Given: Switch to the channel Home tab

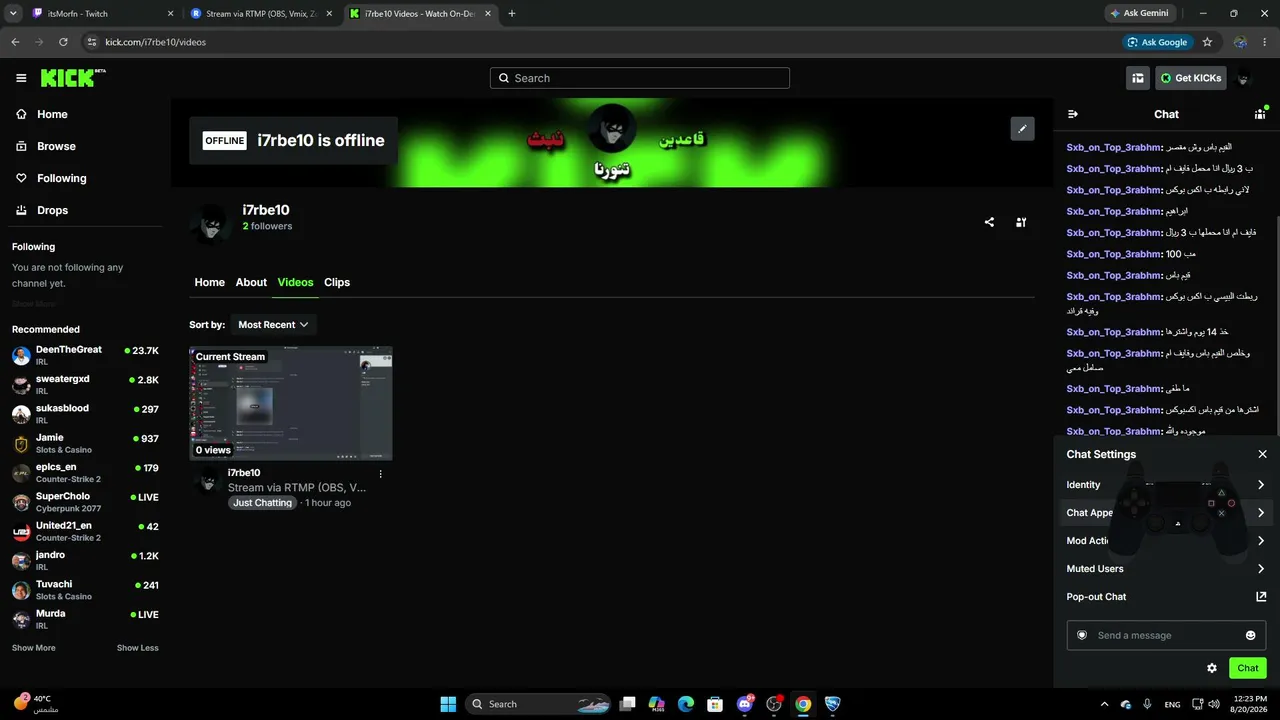Looking at the screenshot, I should tap(209, 282).
